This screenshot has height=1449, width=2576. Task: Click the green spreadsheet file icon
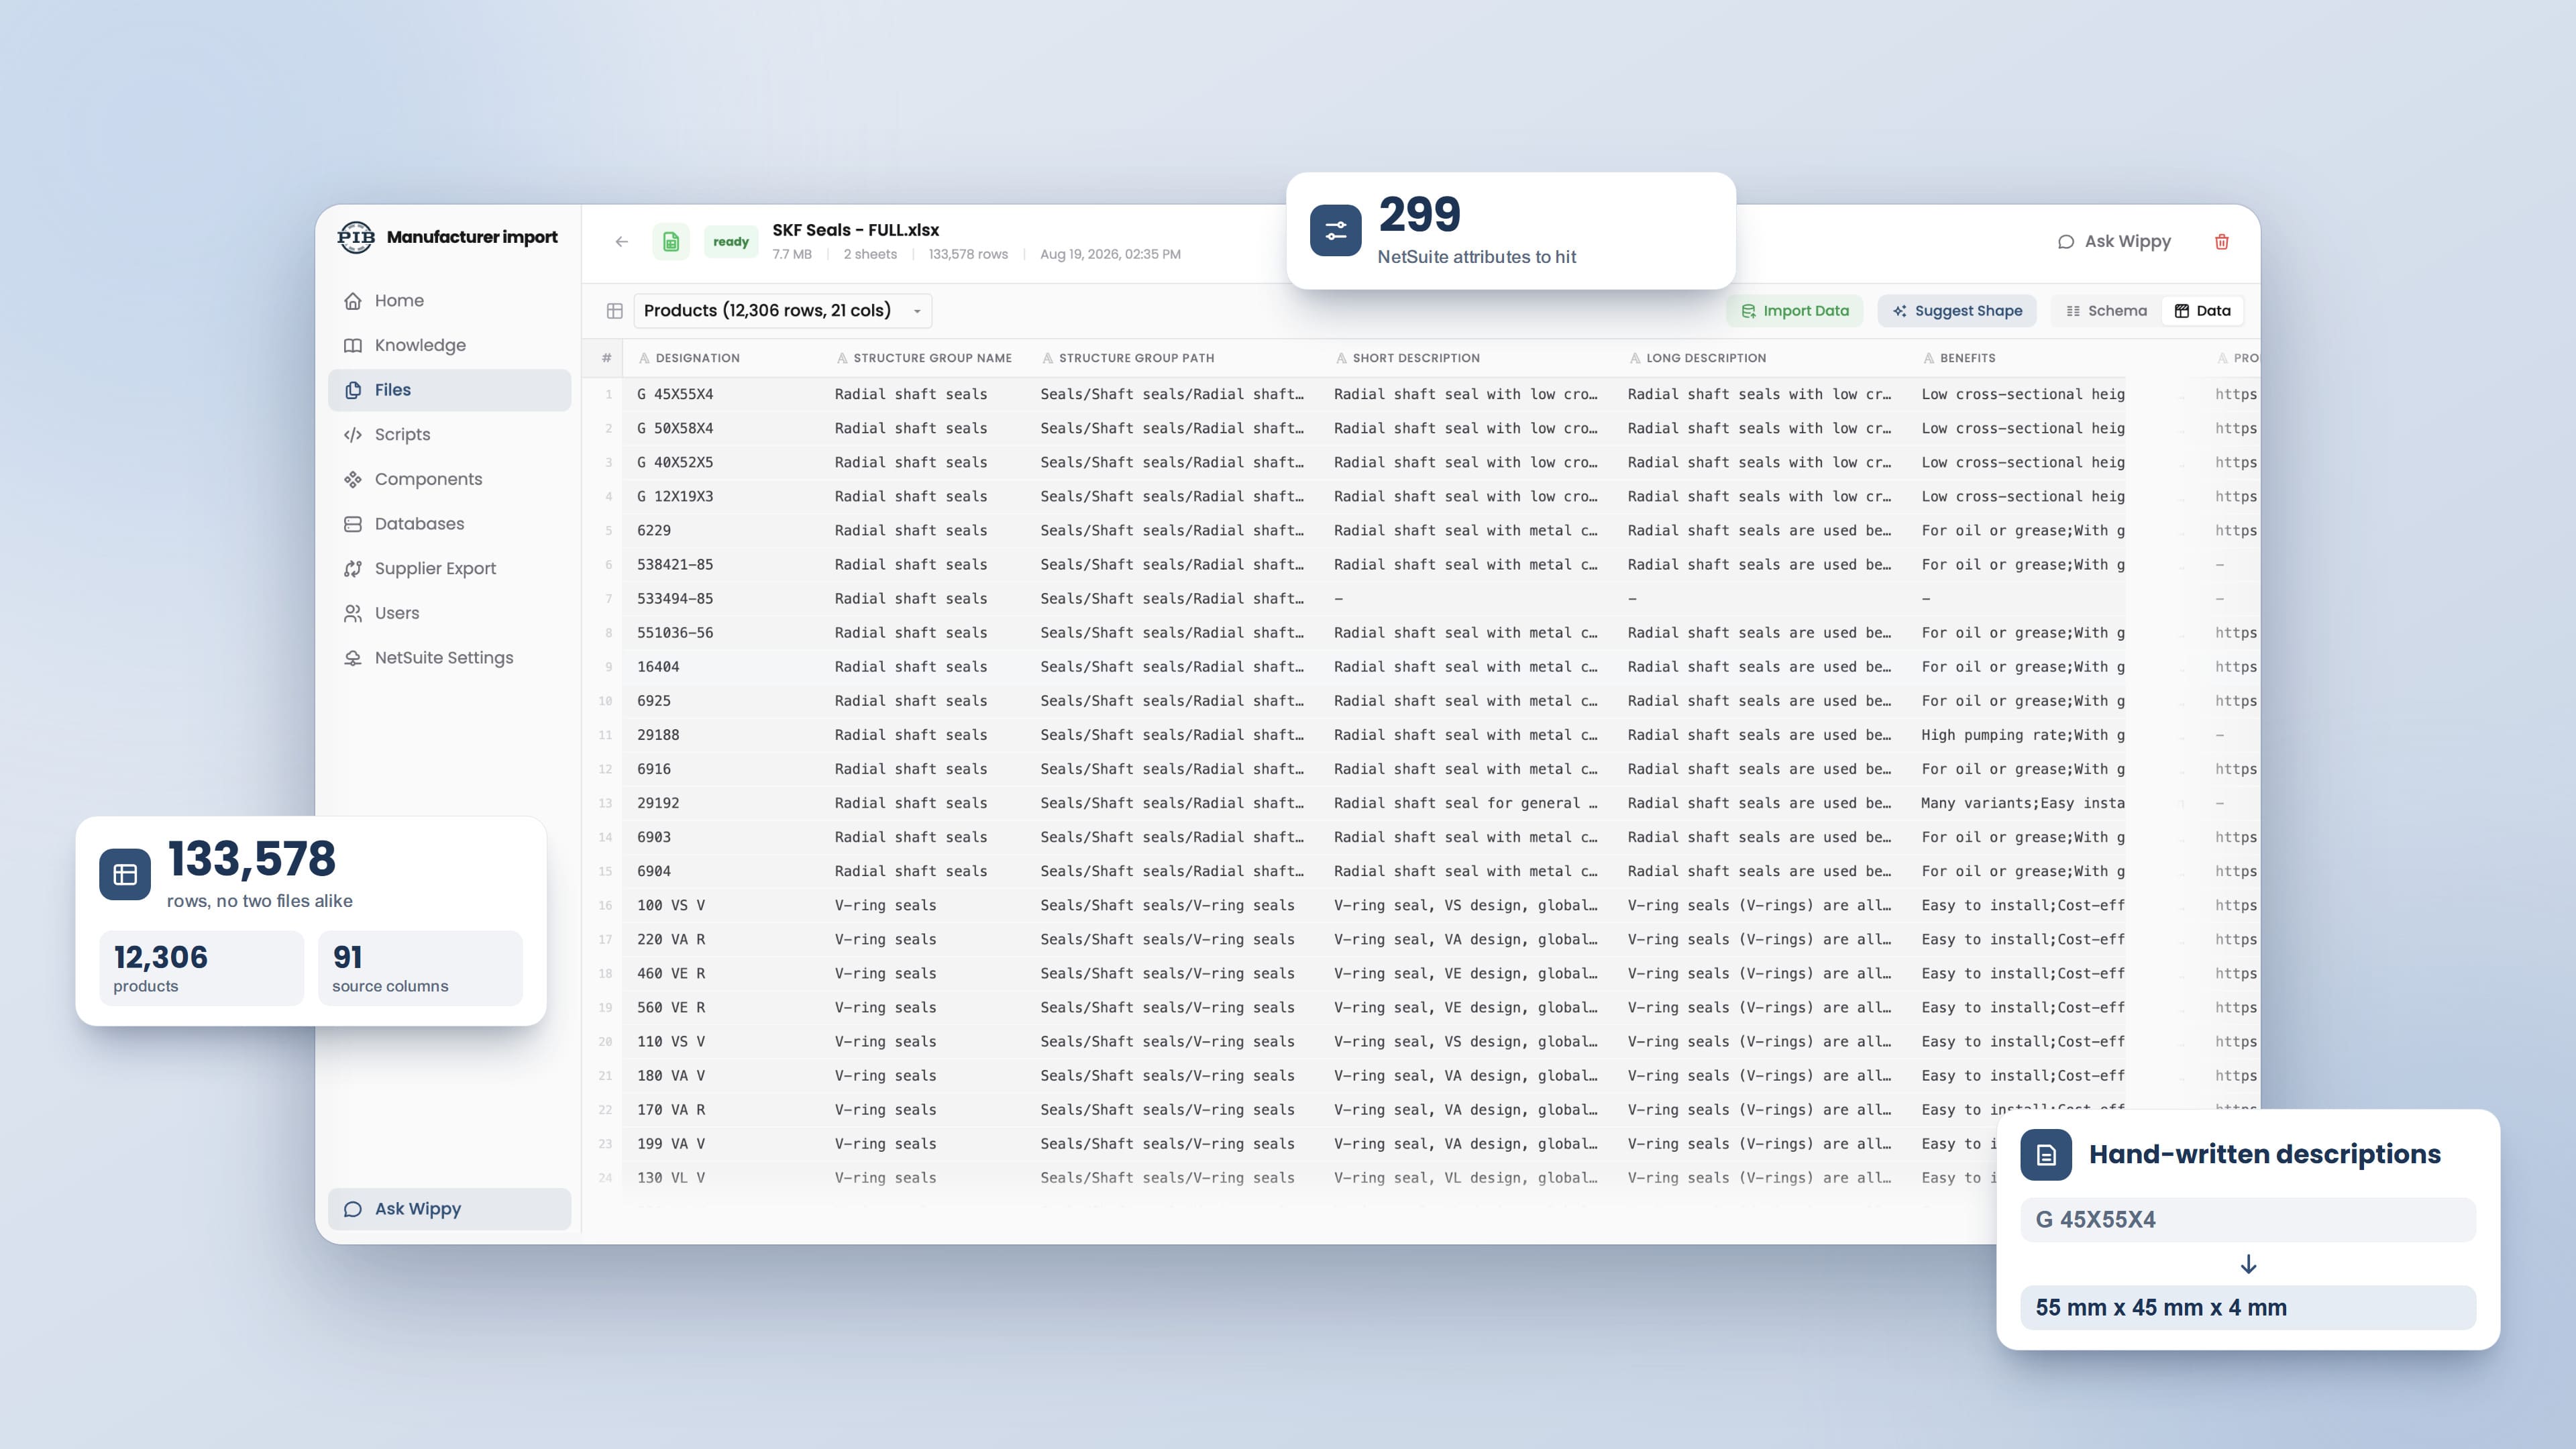pyautogui.click(x=671, y=242)
